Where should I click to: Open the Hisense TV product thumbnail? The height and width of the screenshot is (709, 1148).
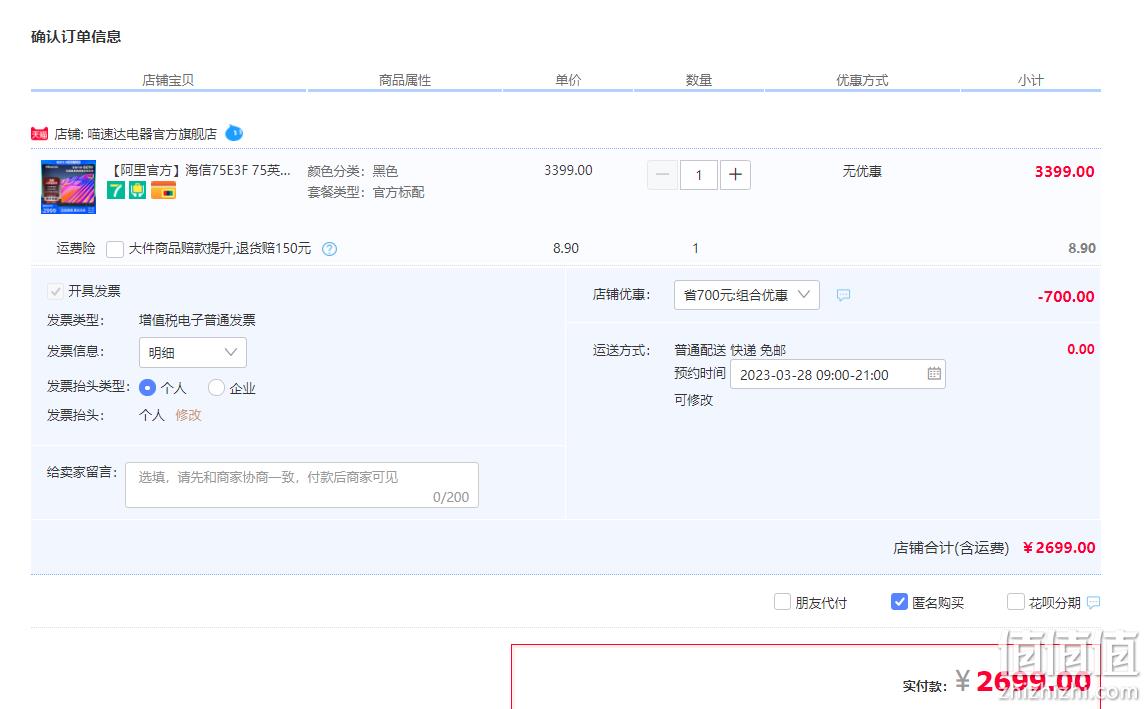68,187
